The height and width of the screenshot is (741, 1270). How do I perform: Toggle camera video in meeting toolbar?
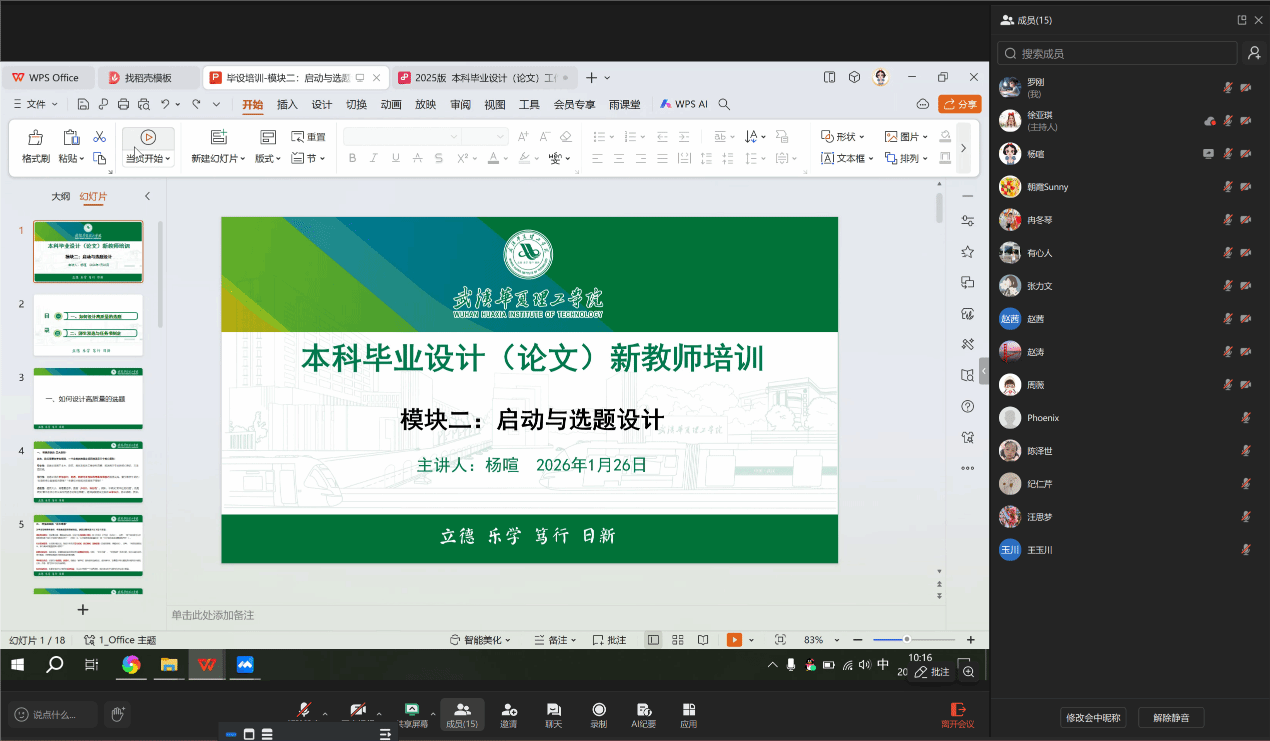(357, 710)
